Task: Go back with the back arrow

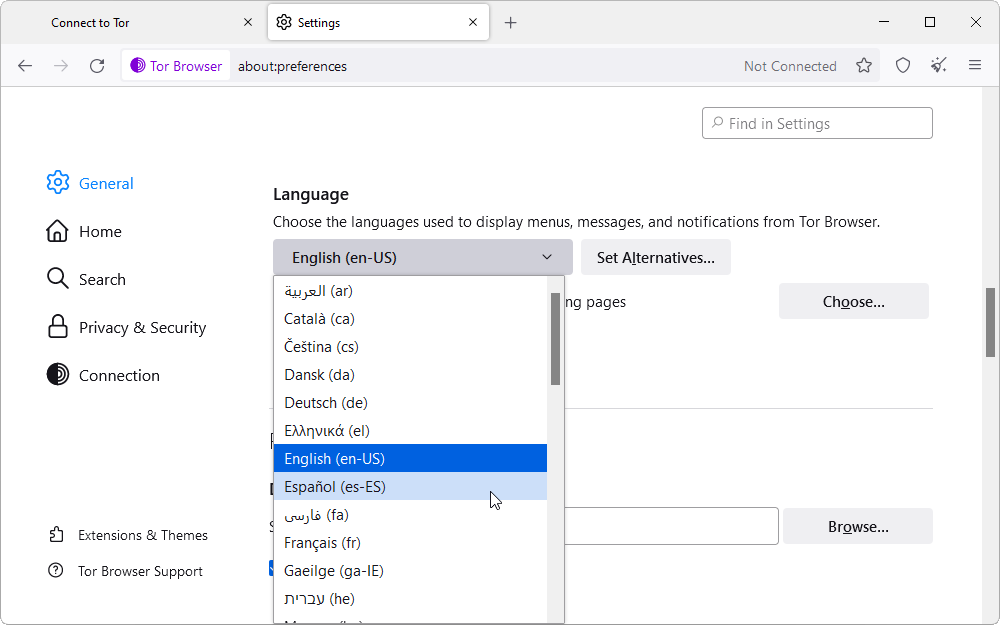Action: coord(25,66)
